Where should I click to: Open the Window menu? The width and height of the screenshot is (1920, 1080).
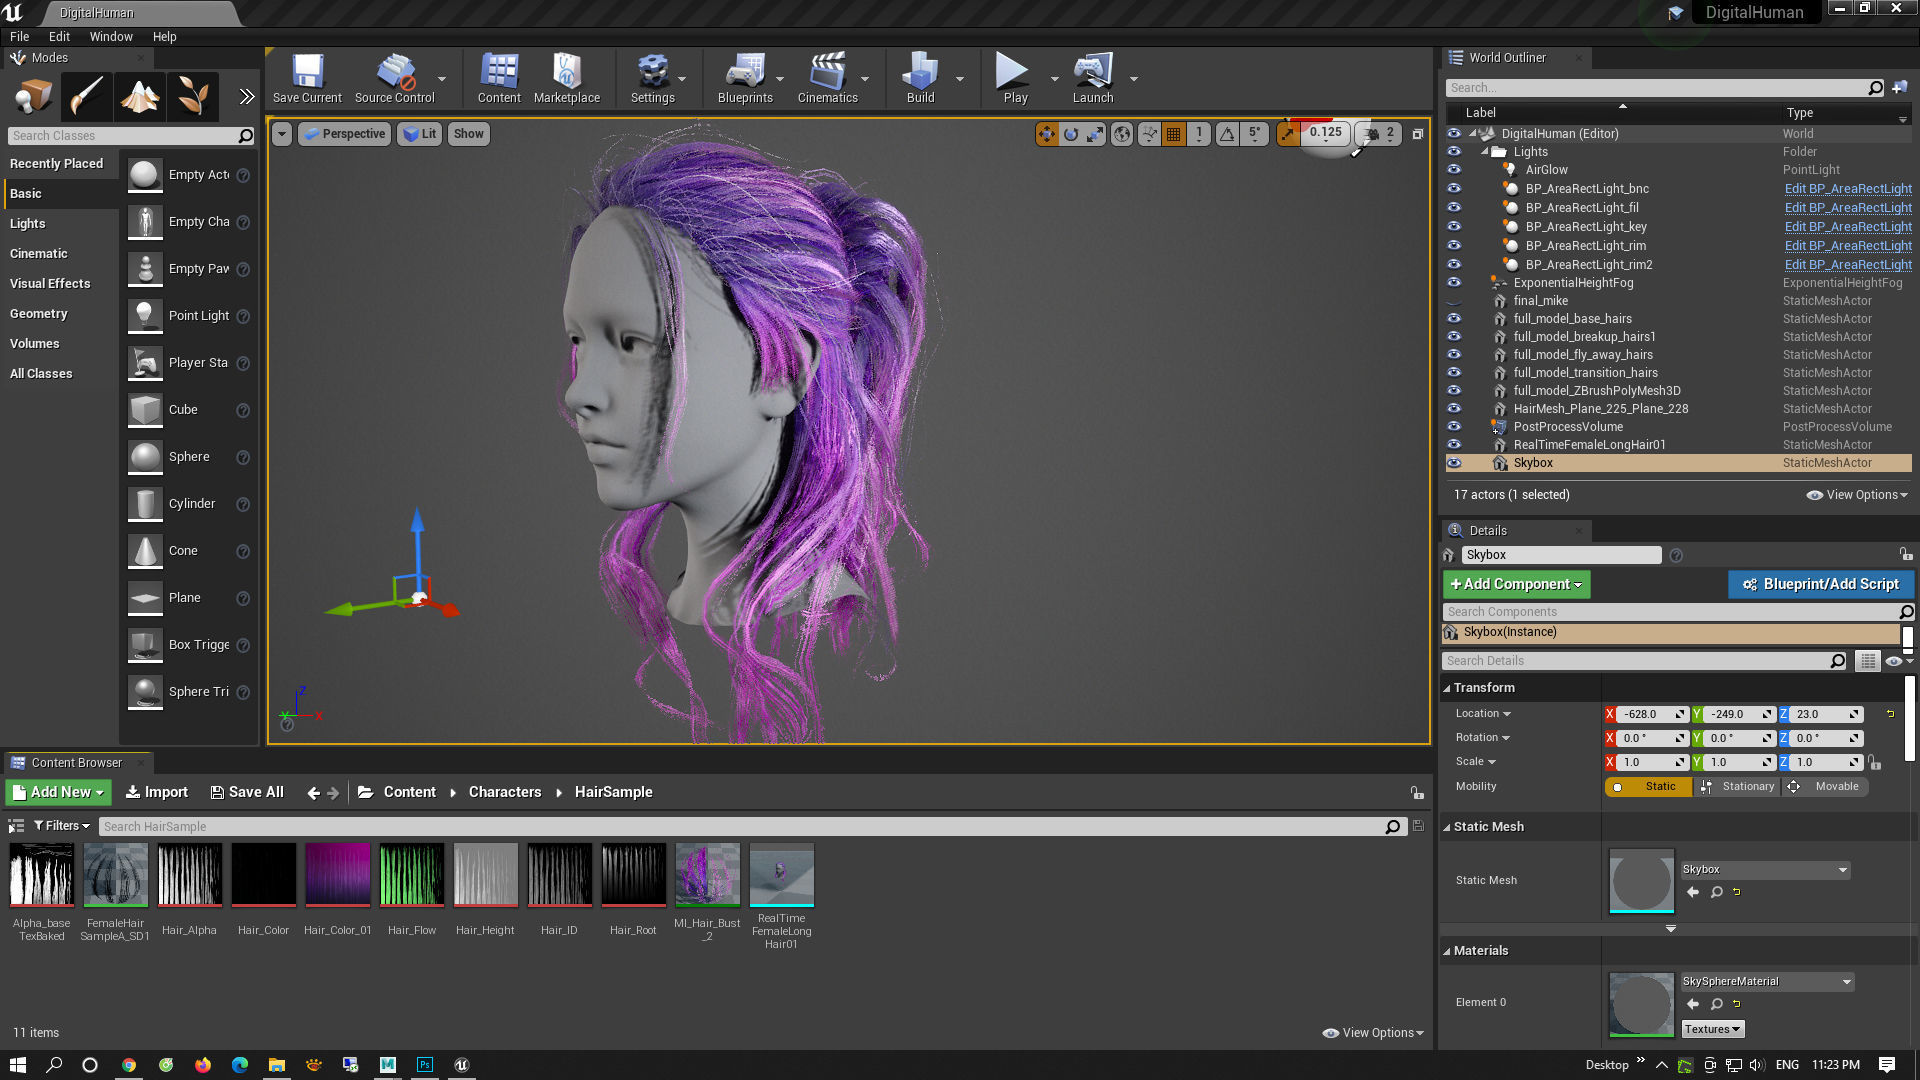(x=111, y=37)
